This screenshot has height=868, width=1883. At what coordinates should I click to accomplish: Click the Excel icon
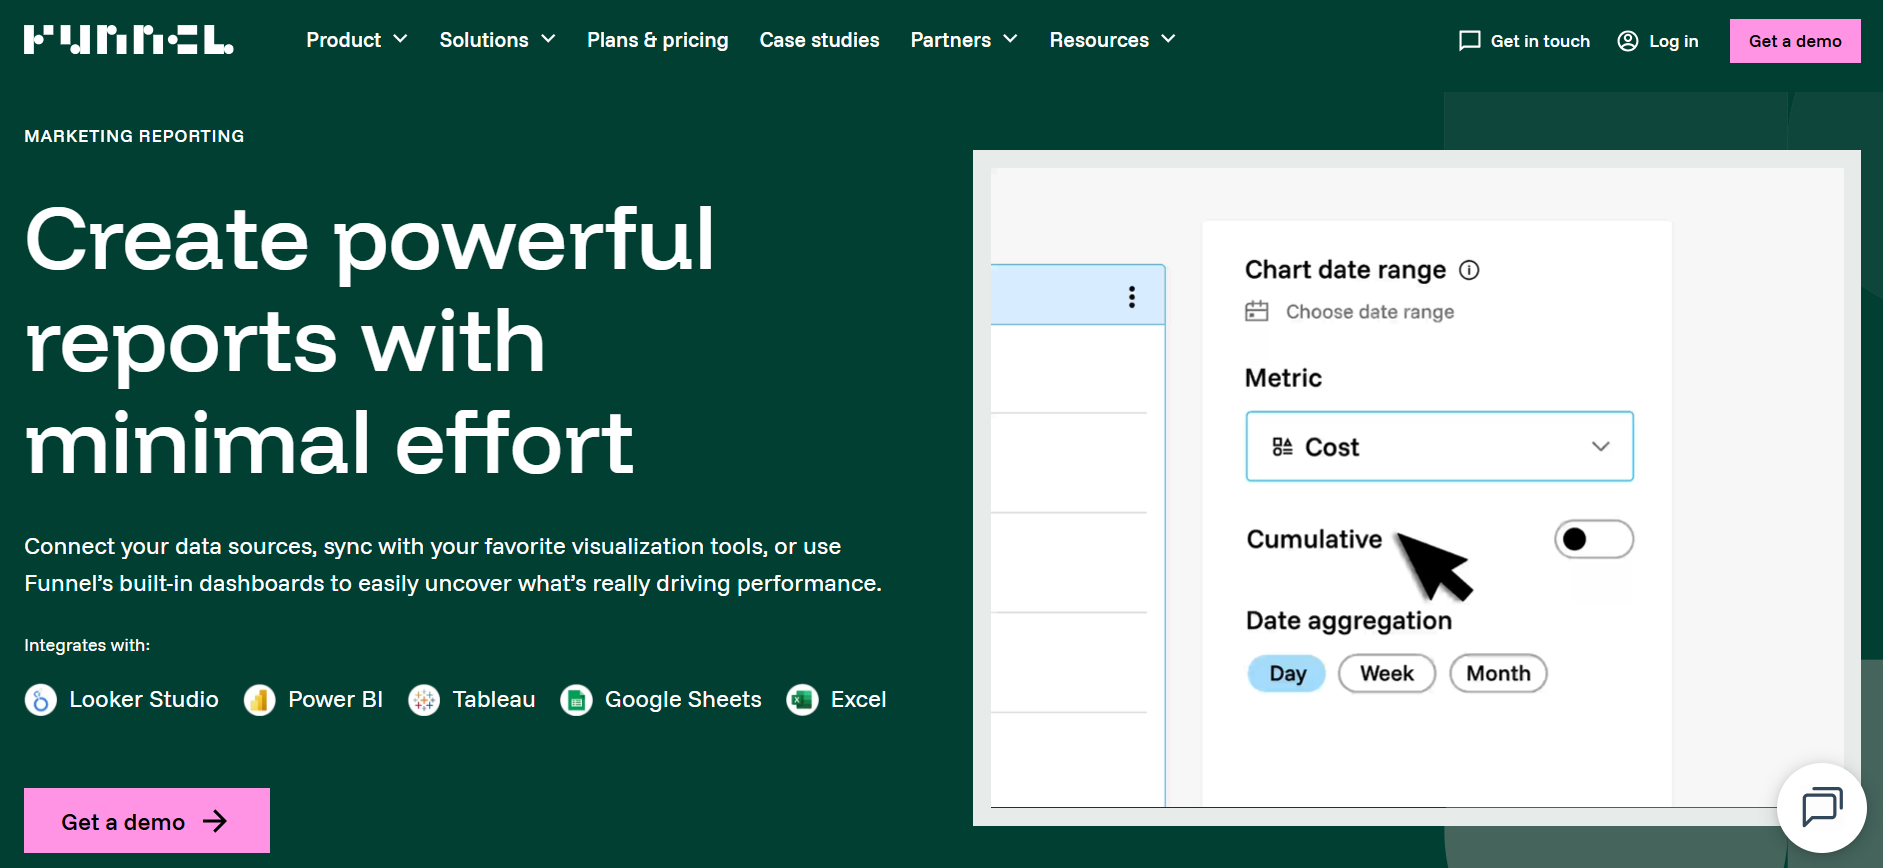coord(802,700)
